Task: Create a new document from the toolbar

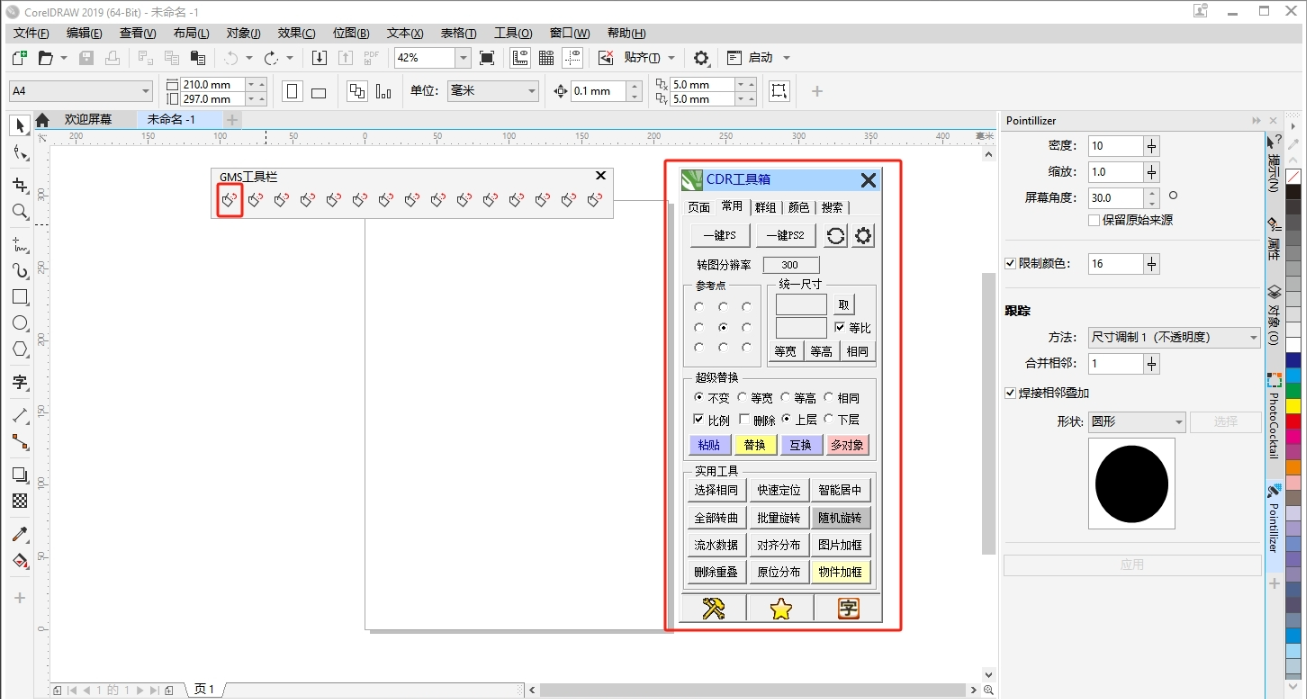Action: (x=19, y=58)
